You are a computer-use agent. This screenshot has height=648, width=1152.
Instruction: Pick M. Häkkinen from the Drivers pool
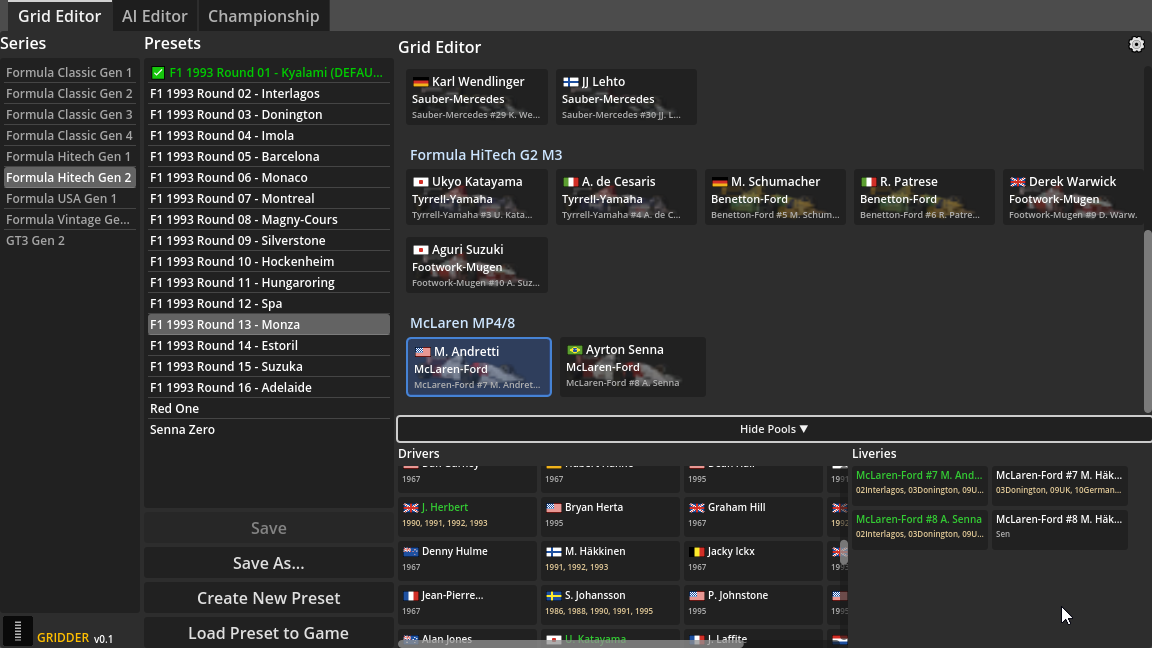coord(611,559)
